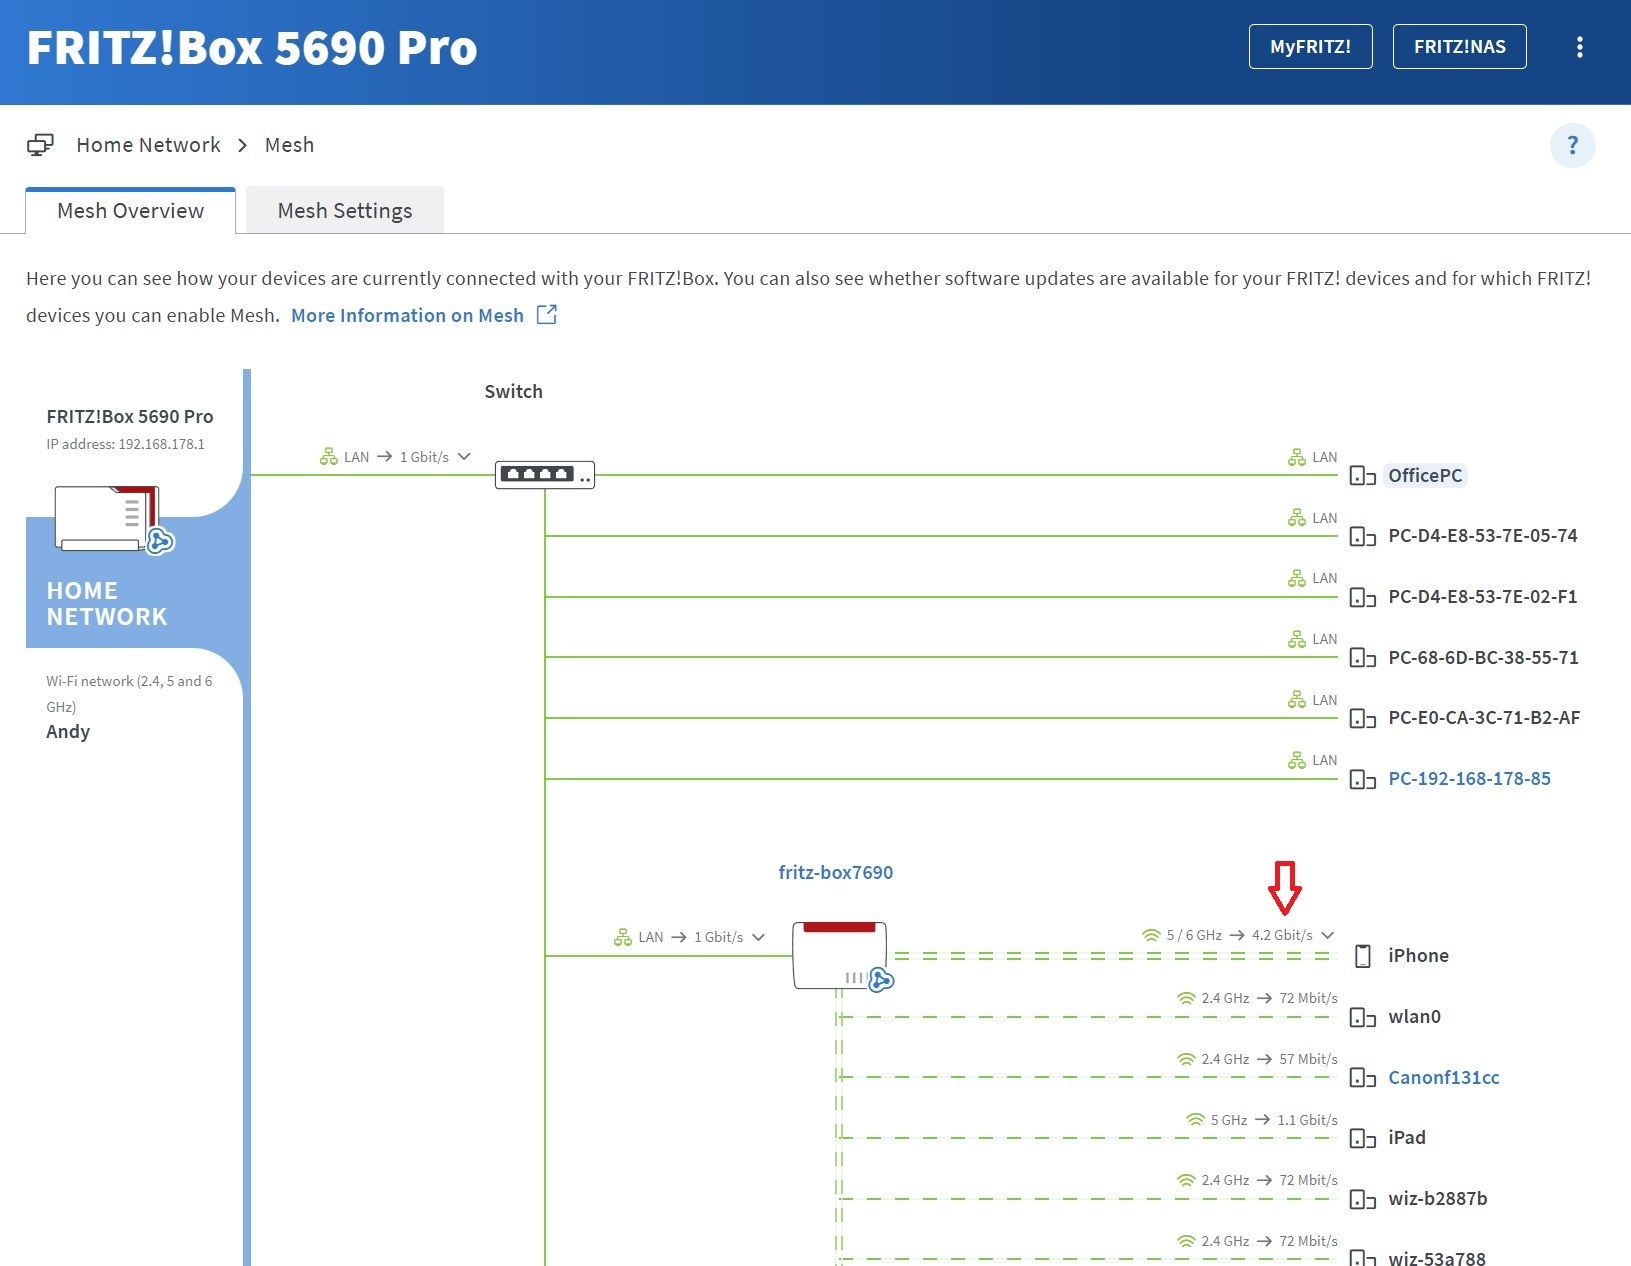This screenshot has height=1266, width=1631.
Task: Click the external link icon beside Mesh info
Action: click(547, 315)
